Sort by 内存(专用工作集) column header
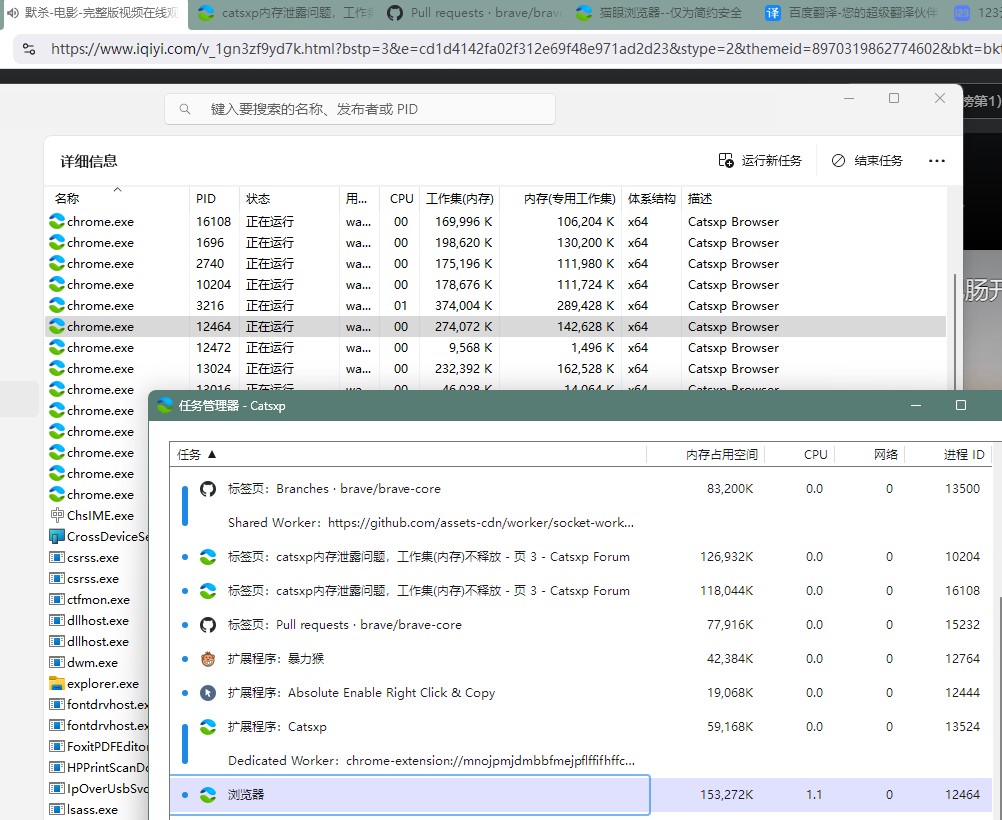This screenshot has height=820, width=1002. [561, 198]
